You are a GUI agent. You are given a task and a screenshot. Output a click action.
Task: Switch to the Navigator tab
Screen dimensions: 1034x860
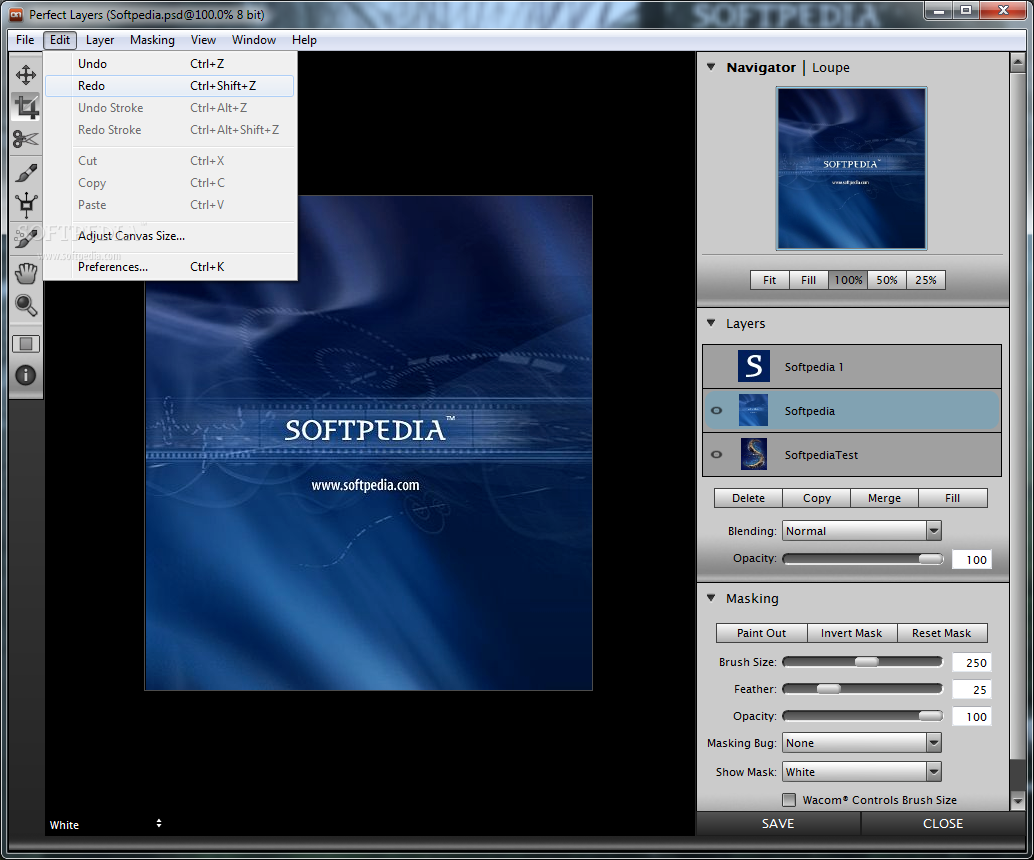tap(761, 67)
